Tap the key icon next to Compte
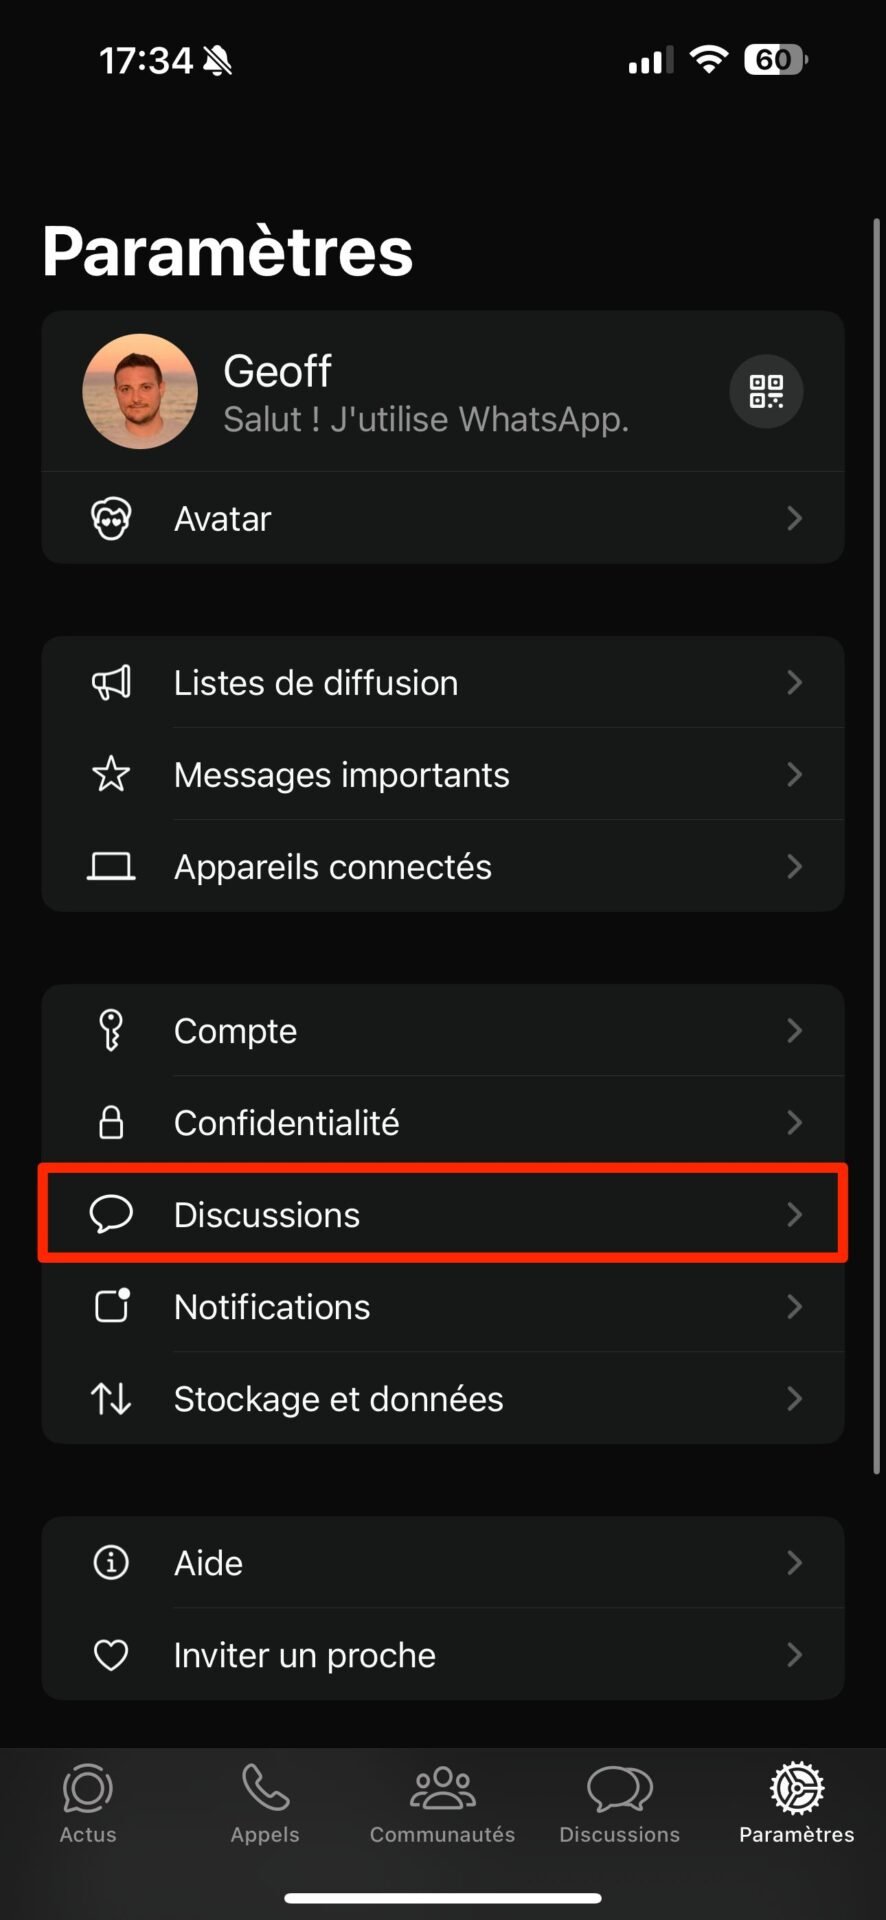Screen dimensions: 886x1920 coord(111,1030)
